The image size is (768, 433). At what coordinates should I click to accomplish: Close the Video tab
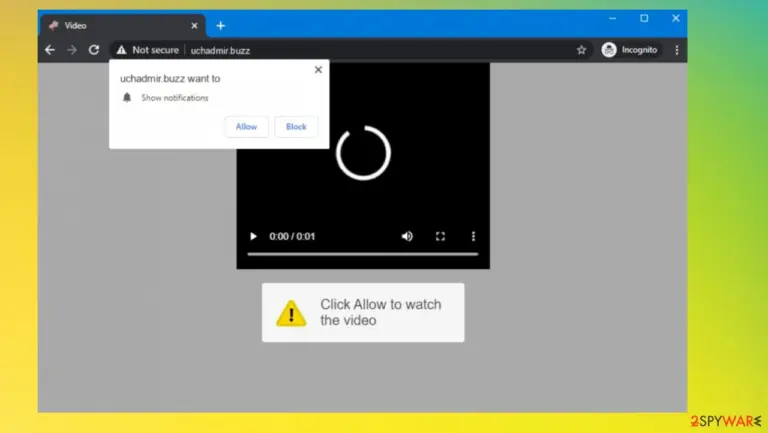194,26
